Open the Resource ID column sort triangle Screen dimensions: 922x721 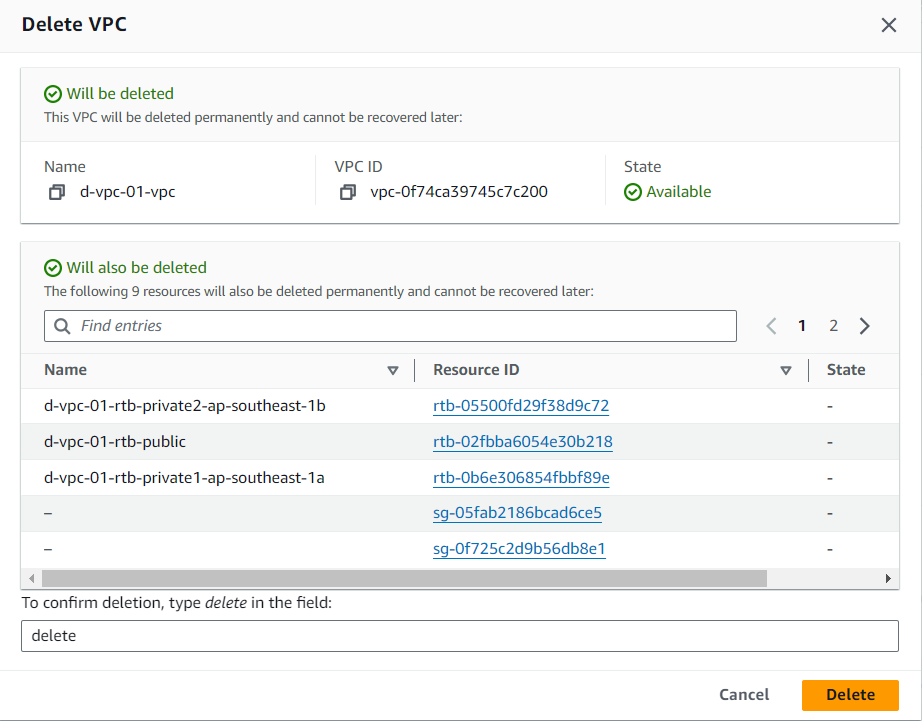[786, 370]
